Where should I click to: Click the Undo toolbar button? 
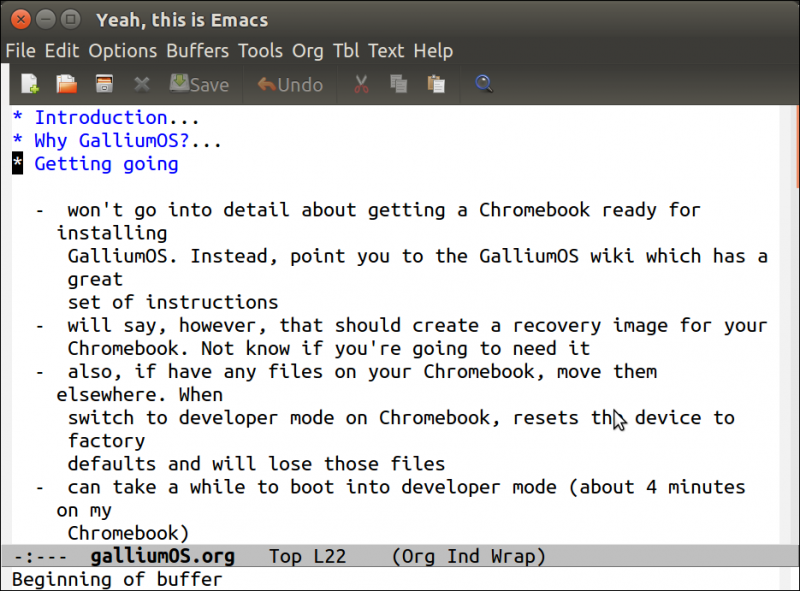[x=290, y=85]
